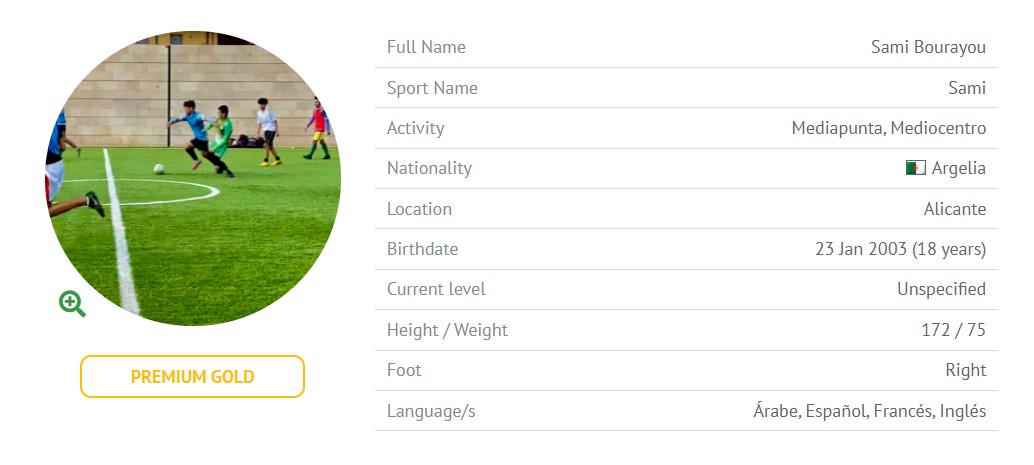1034x465 pixels.
Task: Click the PREMIUM GOLD button
Action: tap(193, 377)
